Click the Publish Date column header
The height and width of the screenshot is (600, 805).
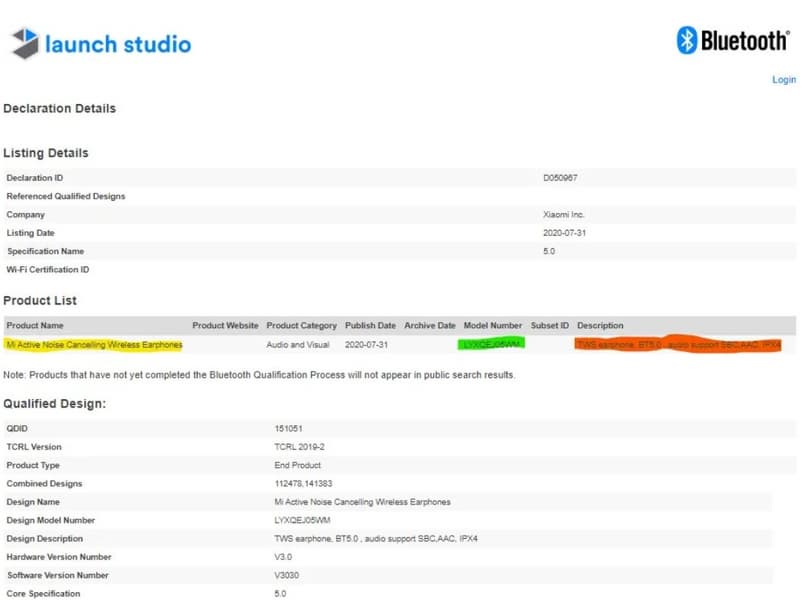370,326
